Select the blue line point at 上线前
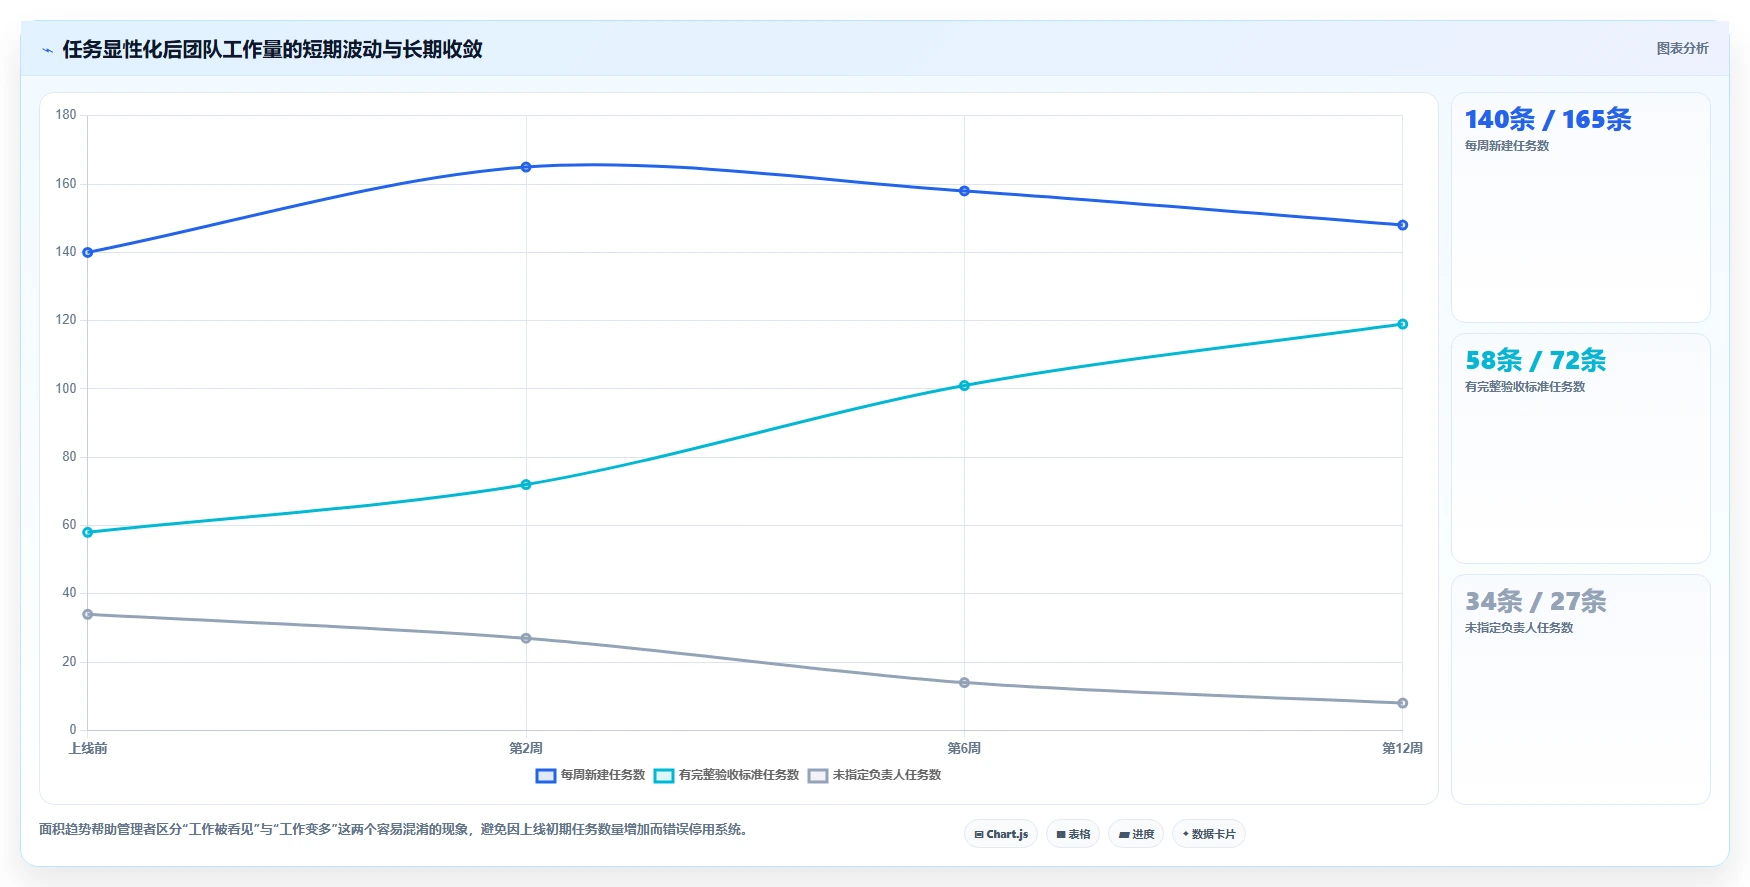Screen dimensions: 1750x887 pos(88,253)
